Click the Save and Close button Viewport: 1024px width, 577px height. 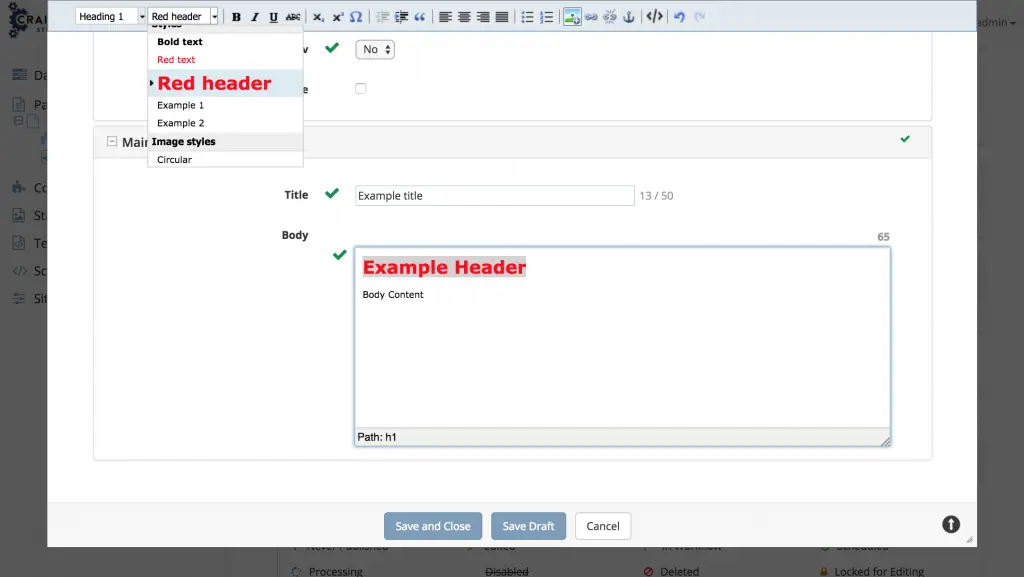point(433,526)
